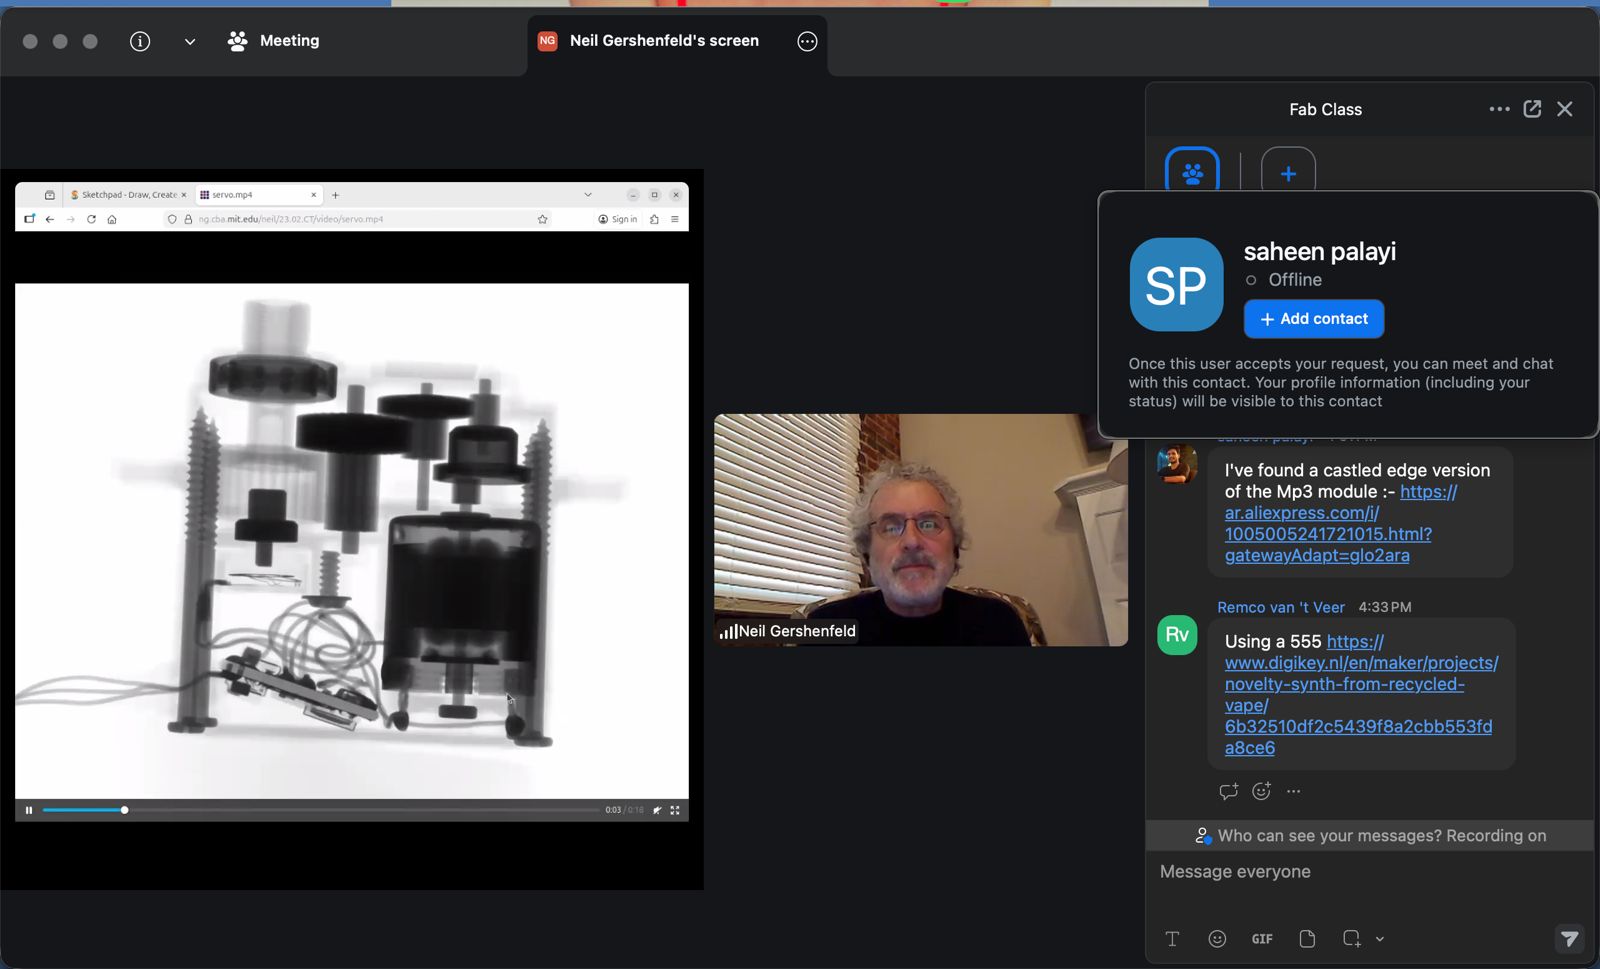Open the GIF picker
This screenshot has width=1600, height=969.
point(1262,939)
